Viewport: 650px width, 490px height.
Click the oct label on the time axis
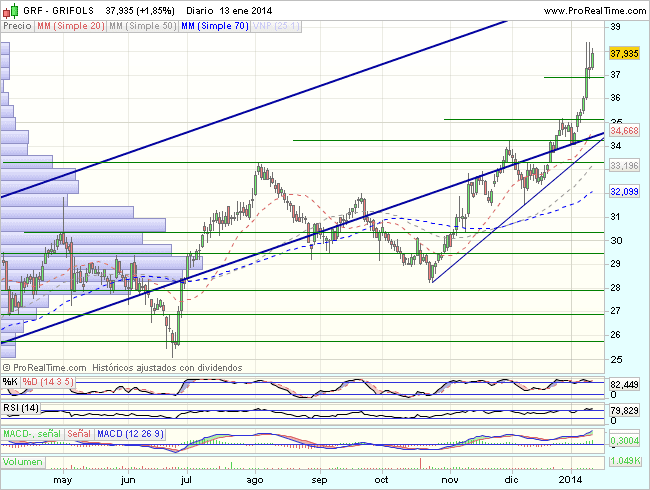click(x=381, y=480)
